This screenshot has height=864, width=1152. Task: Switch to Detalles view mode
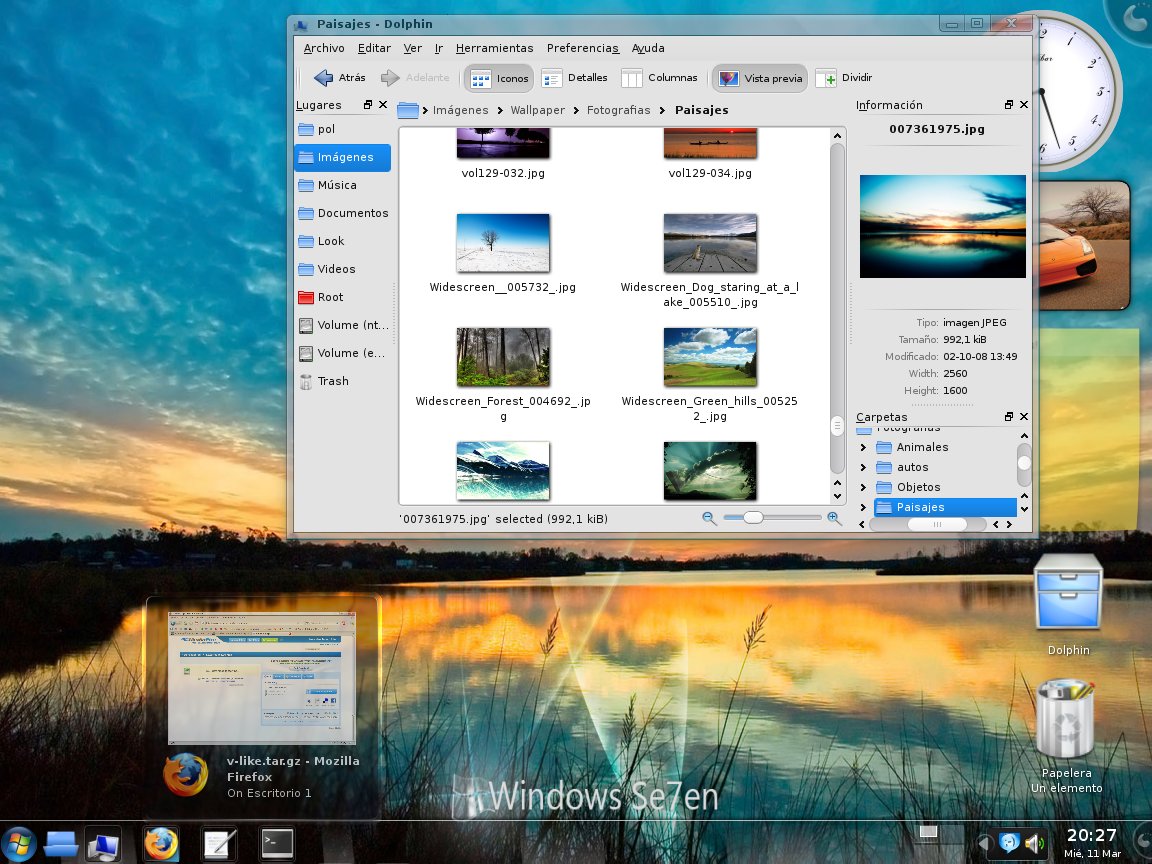[x=575, y=78]
